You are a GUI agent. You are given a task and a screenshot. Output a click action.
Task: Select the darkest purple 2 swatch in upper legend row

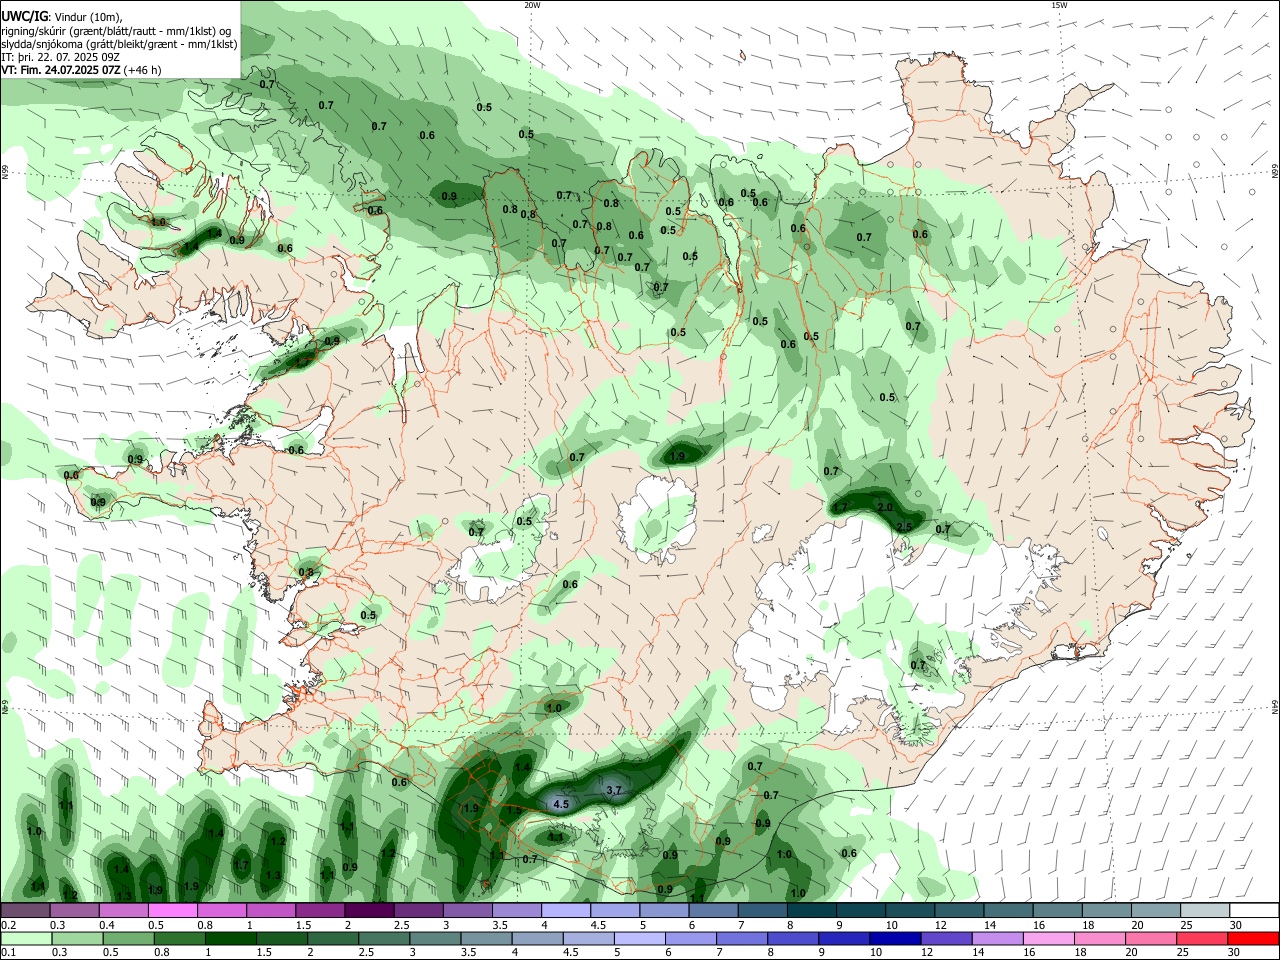click(x=369, y=911)
